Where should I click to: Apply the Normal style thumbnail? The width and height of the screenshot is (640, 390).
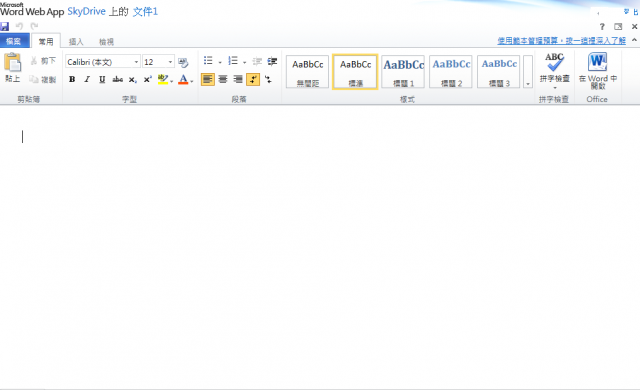[x=355, y=72]
